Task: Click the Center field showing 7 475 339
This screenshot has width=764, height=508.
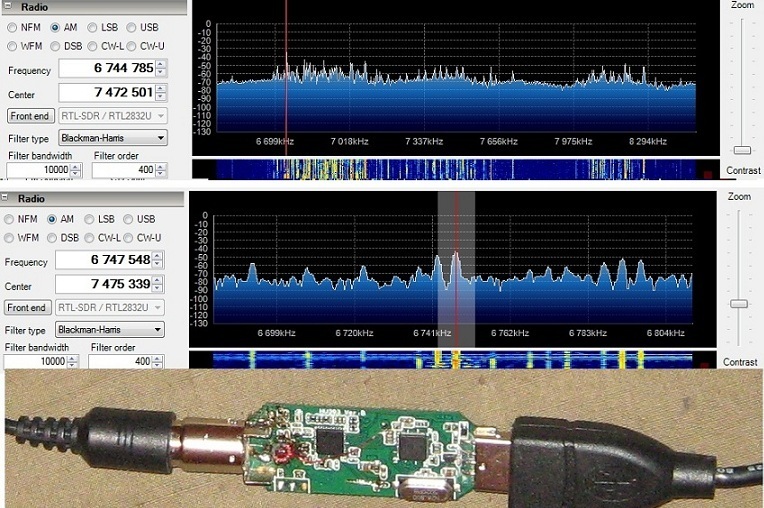Action: (x=103, y=284)
